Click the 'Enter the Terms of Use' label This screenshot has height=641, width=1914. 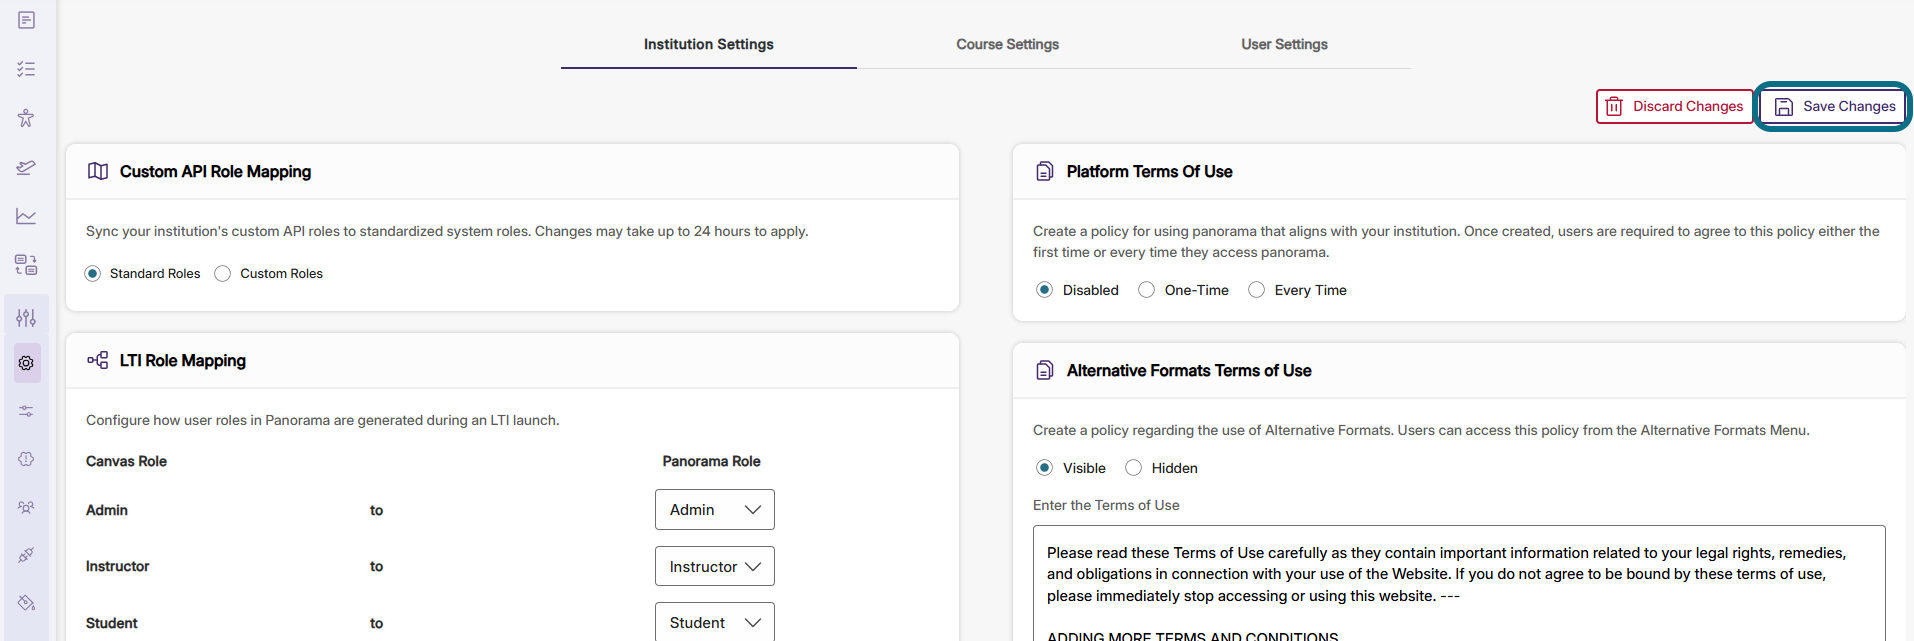pos(1106,505)
